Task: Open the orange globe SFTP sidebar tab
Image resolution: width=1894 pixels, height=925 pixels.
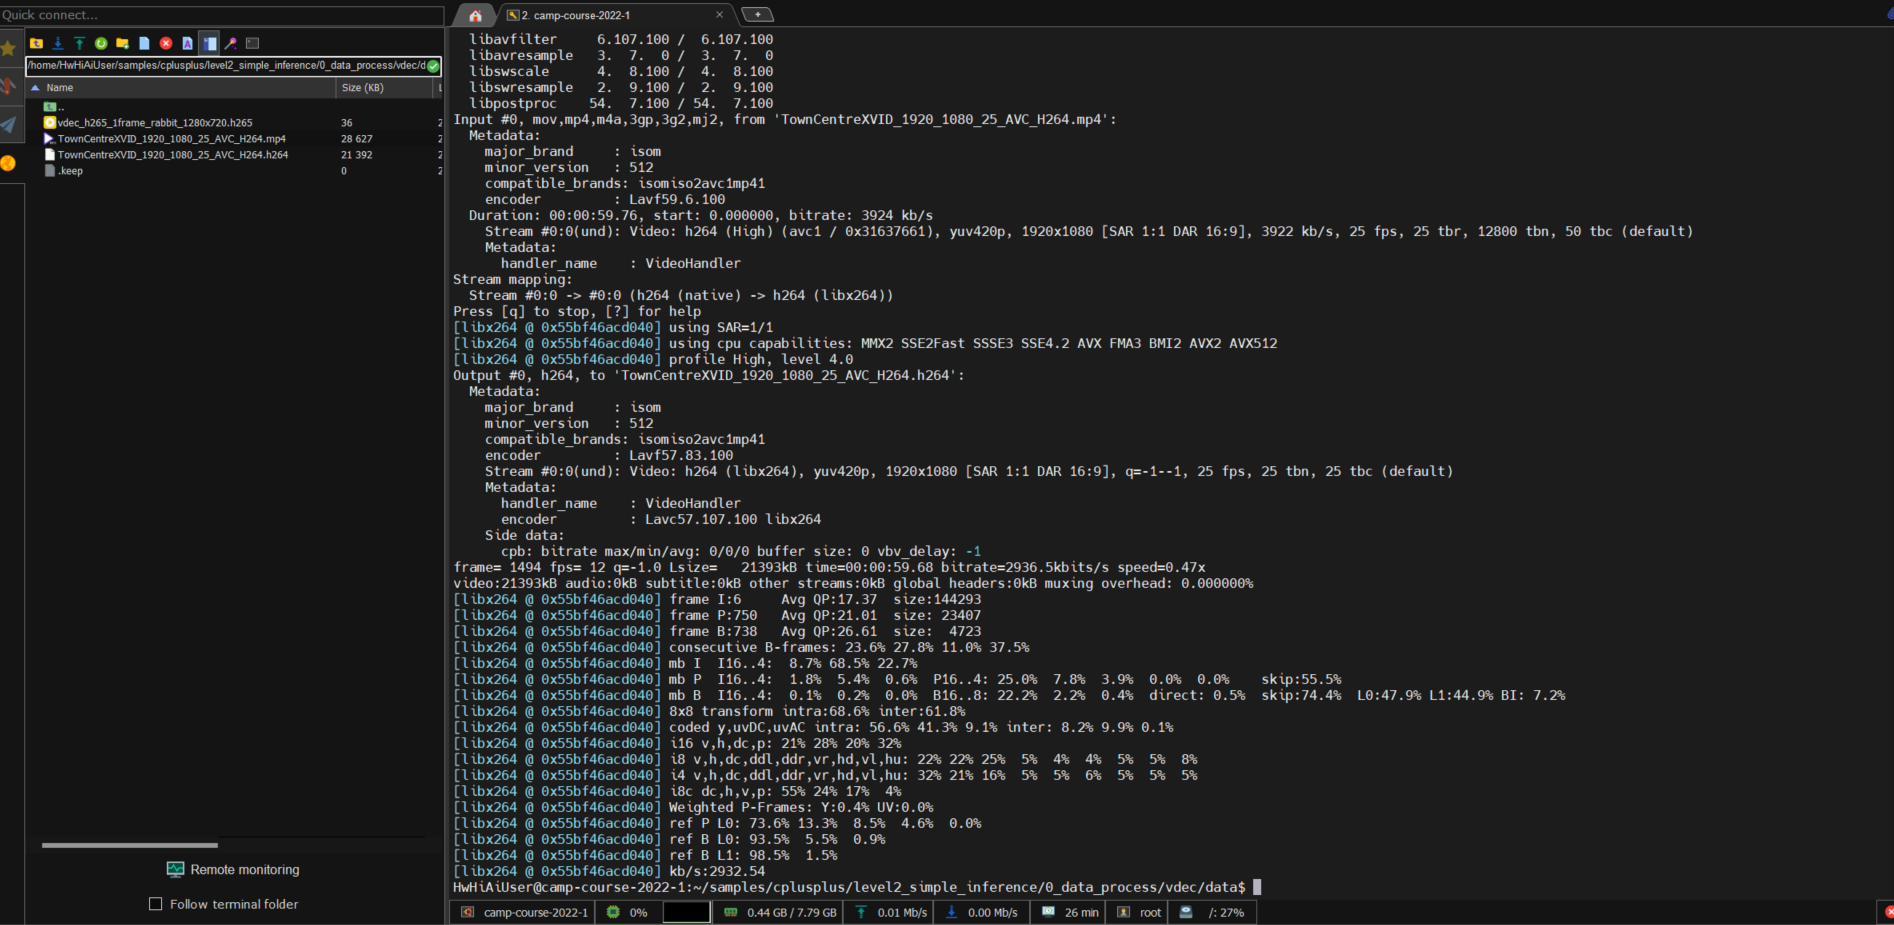Action: click(9, 163)
